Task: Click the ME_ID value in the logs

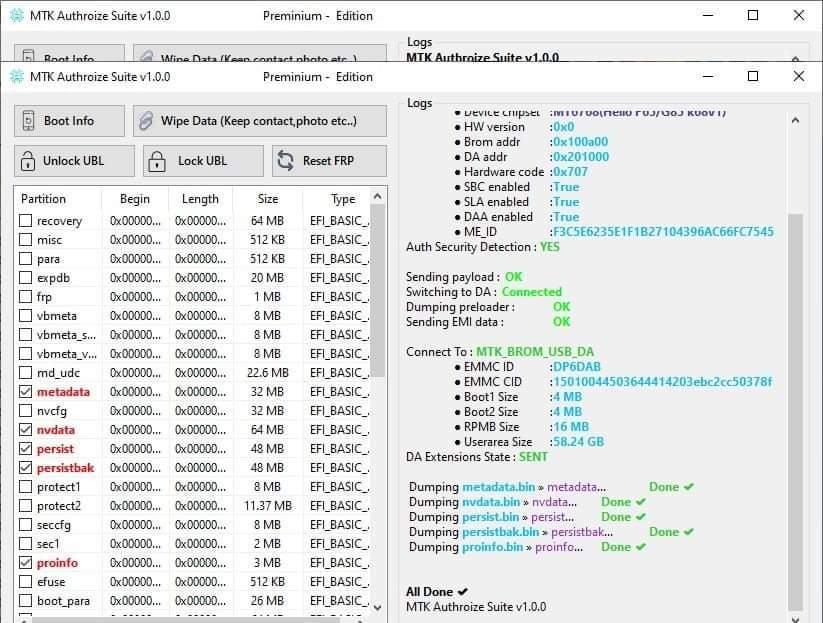Action: pyautogui.click(x=663, y=232)
